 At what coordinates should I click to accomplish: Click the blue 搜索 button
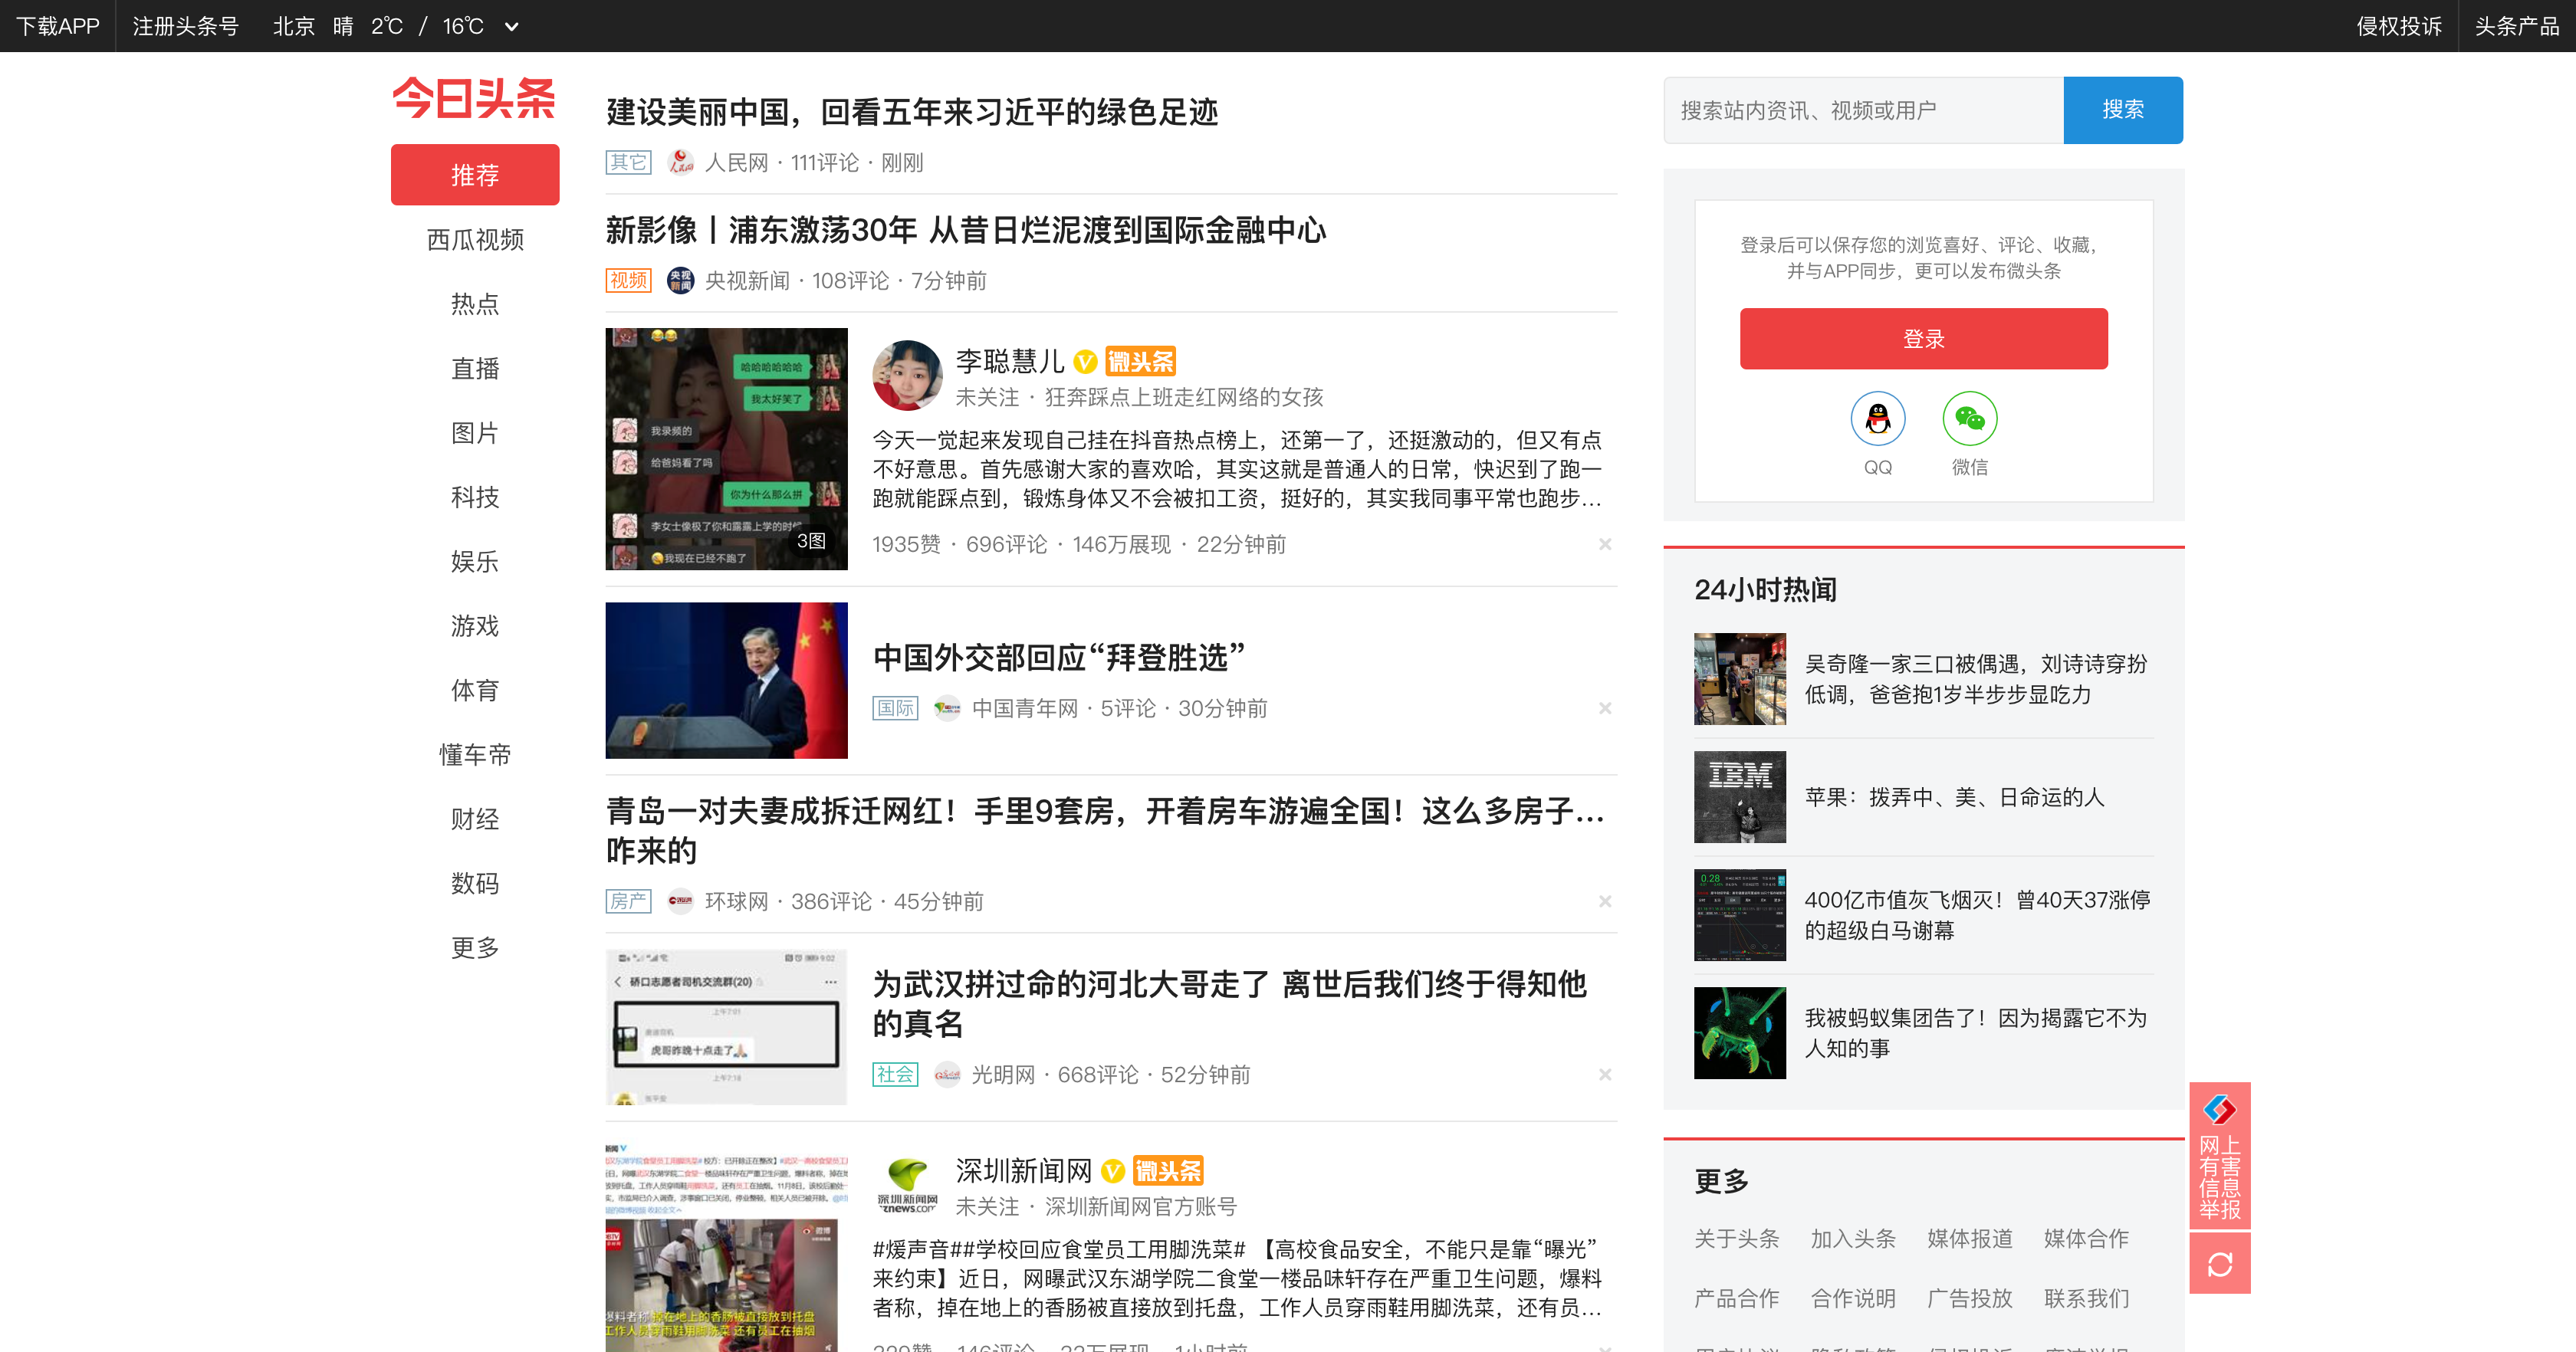2122,110
